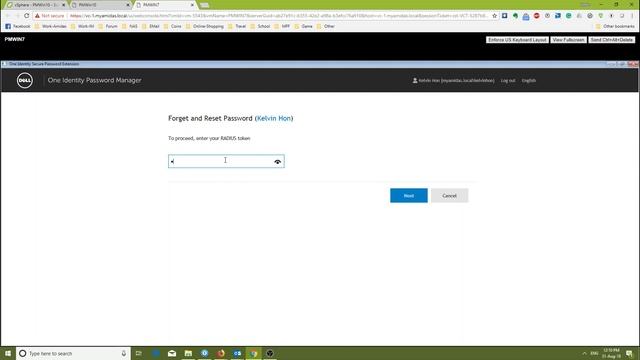Reload the page with refresh icon
The height and width of the screenshot is (360, 640).
[27, 16]
